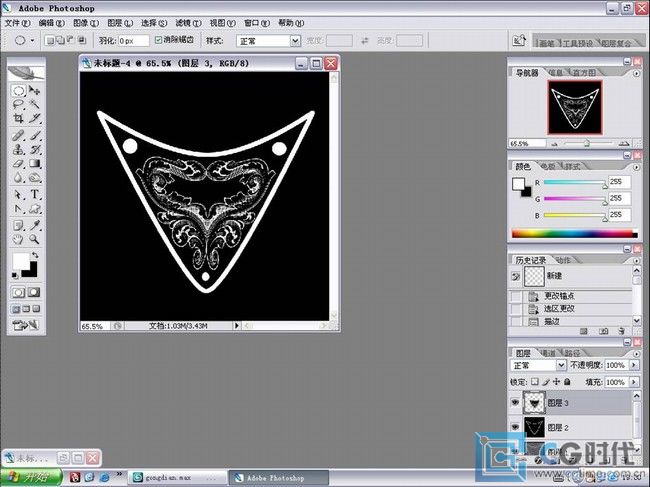Hide layer 图层 2 with eye icon

515,427
